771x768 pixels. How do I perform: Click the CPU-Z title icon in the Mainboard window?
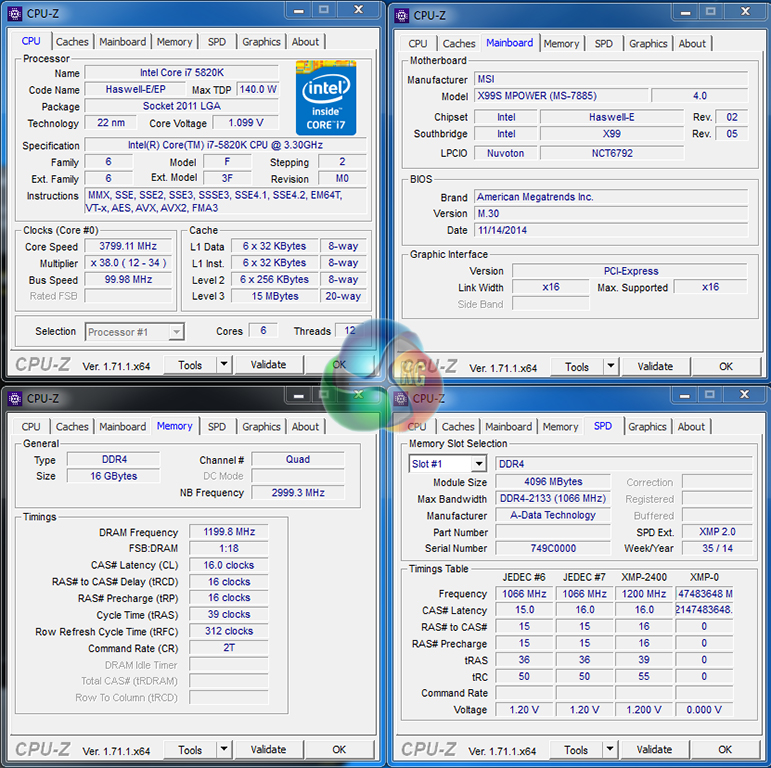click(402, 15)
